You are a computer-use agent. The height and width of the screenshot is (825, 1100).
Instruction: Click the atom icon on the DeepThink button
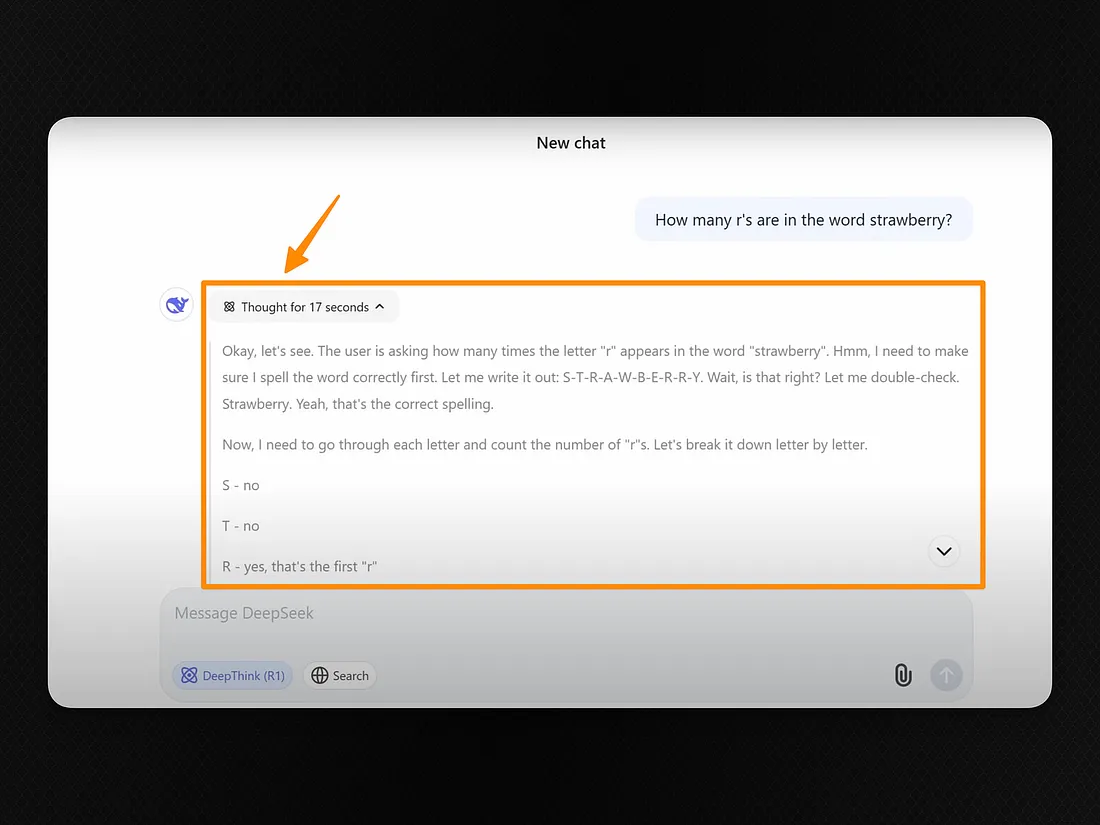point(189,676)
